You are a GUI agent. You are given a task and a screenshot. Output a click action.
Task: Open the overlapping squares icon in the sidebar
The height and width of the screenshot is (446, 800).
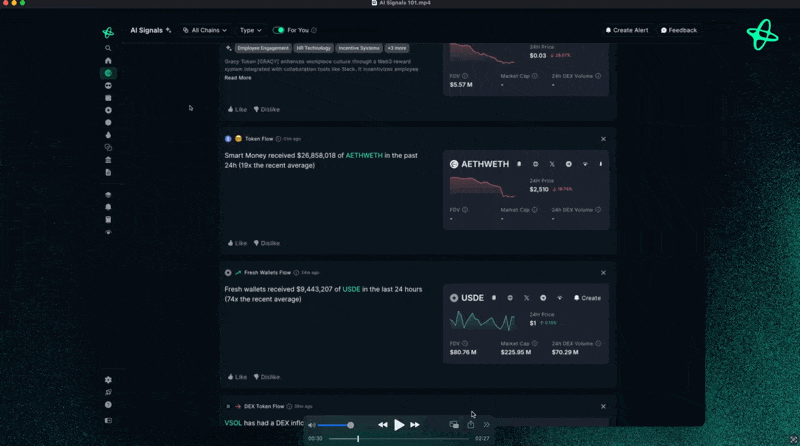coord(108,147)
